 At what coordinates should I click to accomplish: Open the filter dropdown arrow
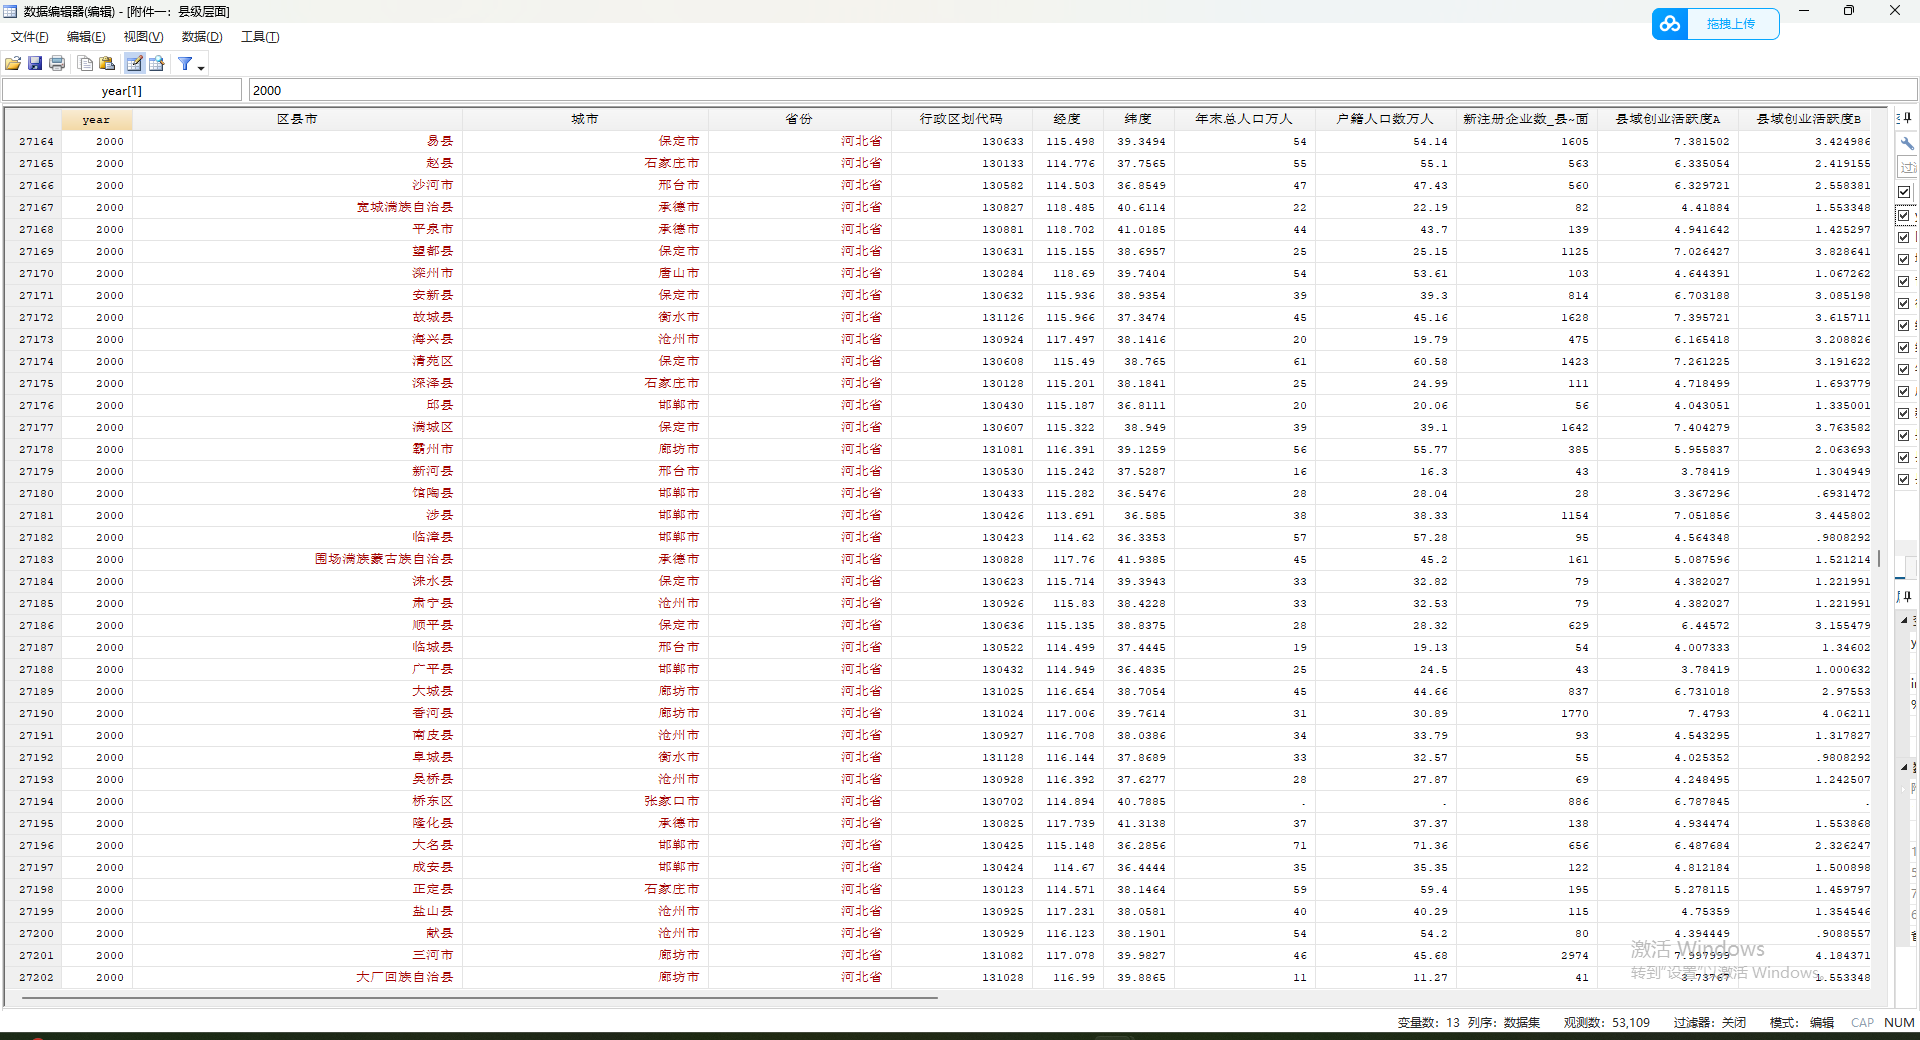click(x=201, y=68)
